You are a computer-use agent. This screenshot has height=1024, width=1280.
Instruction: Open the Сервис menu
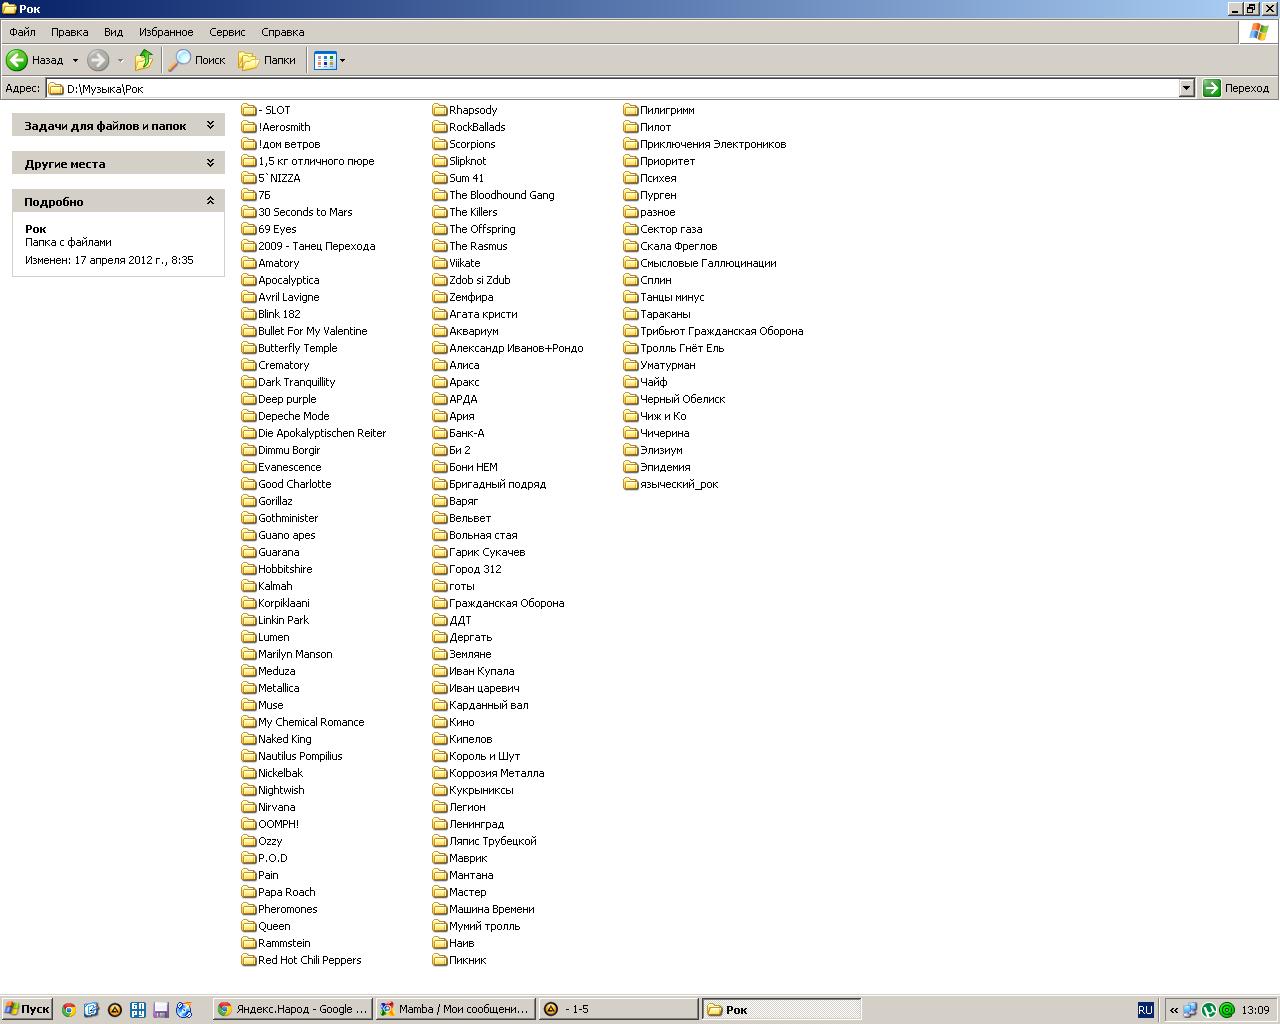click(x=227, y=32)
